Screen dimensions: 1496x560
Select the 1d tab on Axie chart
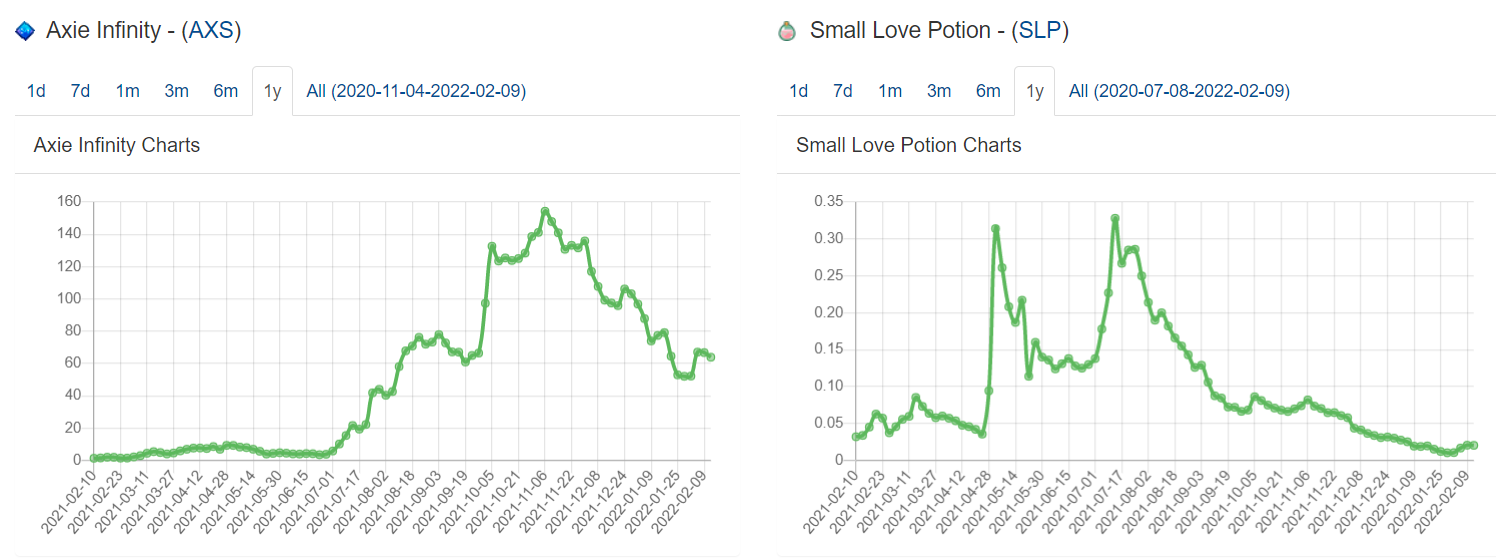point(36,91)
